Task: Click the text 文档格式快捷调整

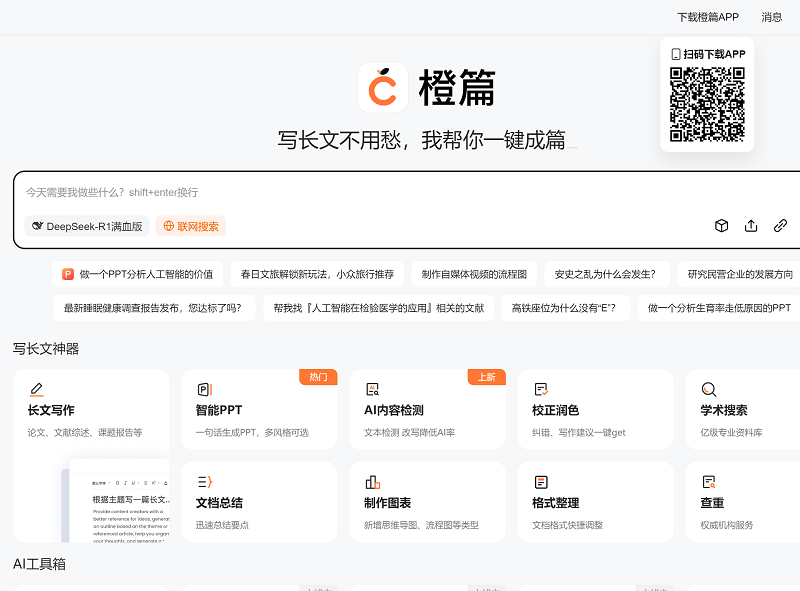Action: (x=567, y=525)
